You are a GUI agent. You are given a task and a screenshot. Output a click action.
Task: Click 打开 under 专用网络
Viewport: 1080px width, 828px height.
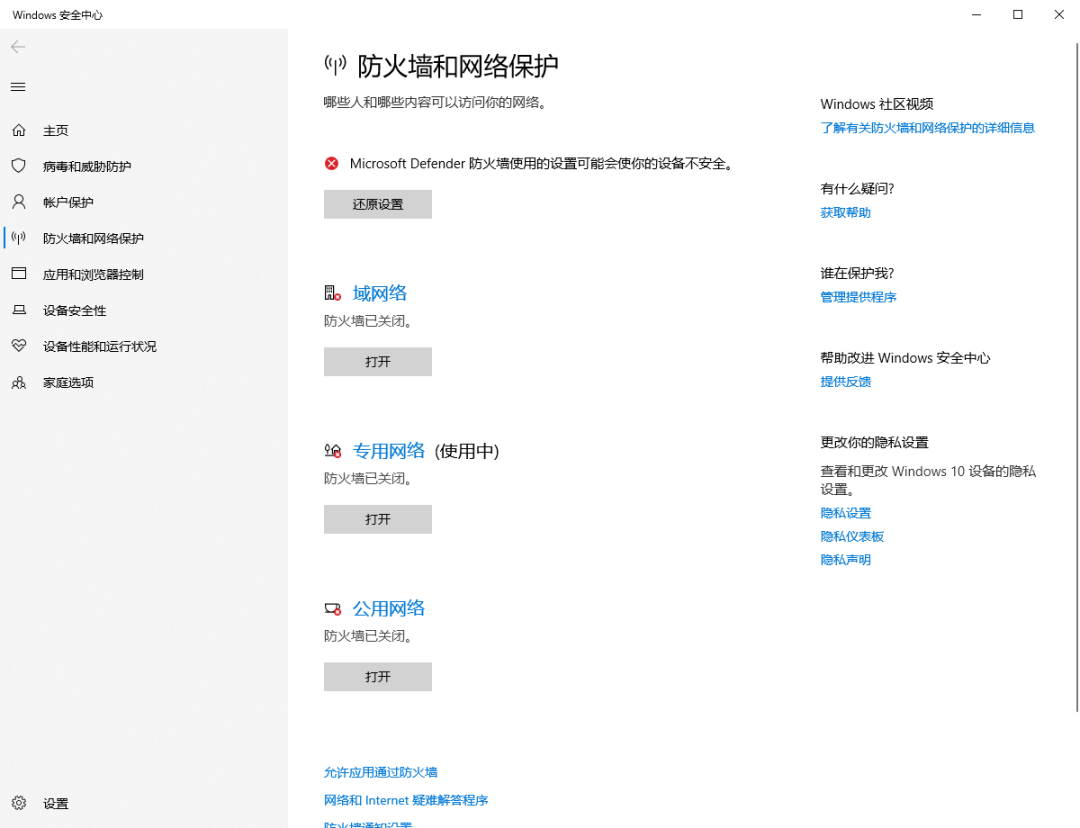(377, 519)
